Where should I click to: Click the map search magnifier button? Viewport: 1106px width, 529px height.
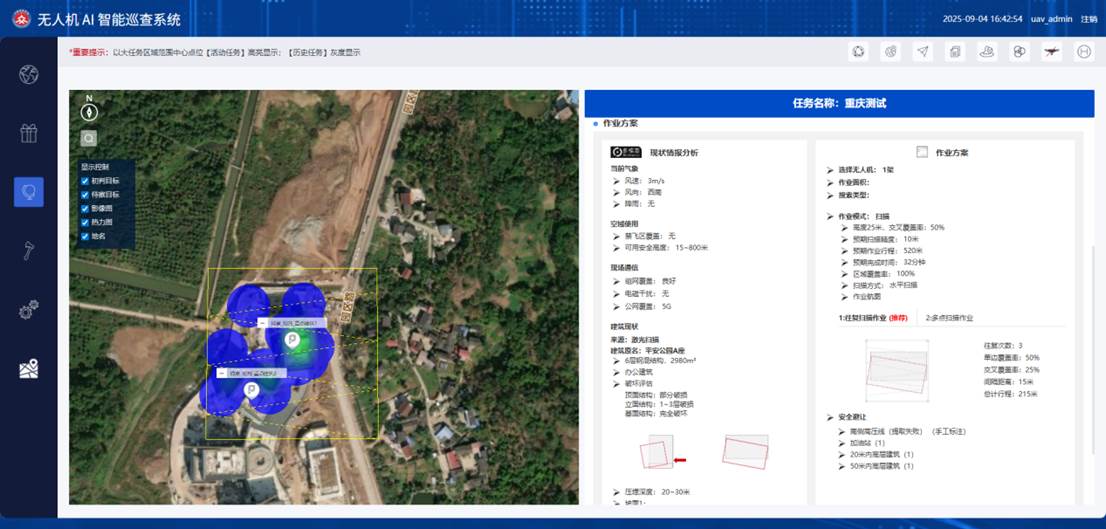(x=89, y=139)
